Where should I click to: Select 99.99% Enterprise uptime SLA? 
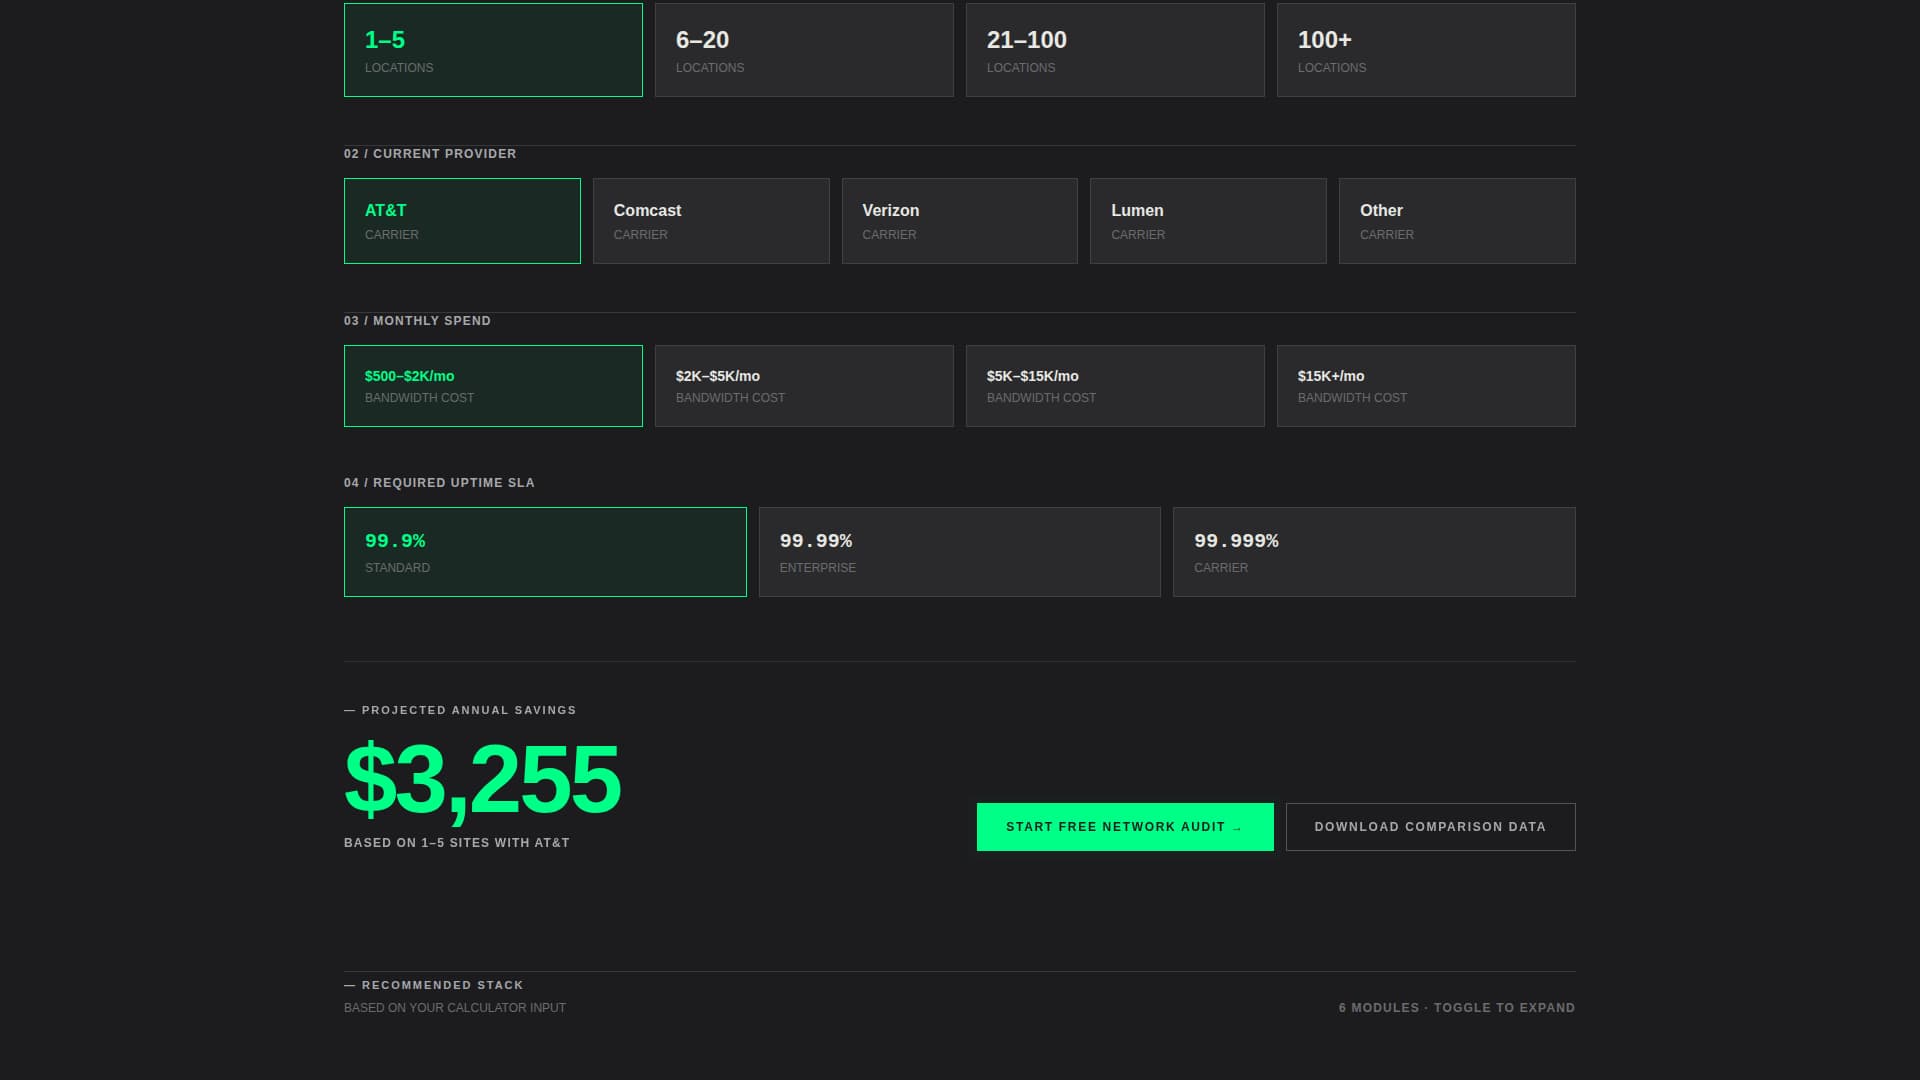click(x=960, y=552)
